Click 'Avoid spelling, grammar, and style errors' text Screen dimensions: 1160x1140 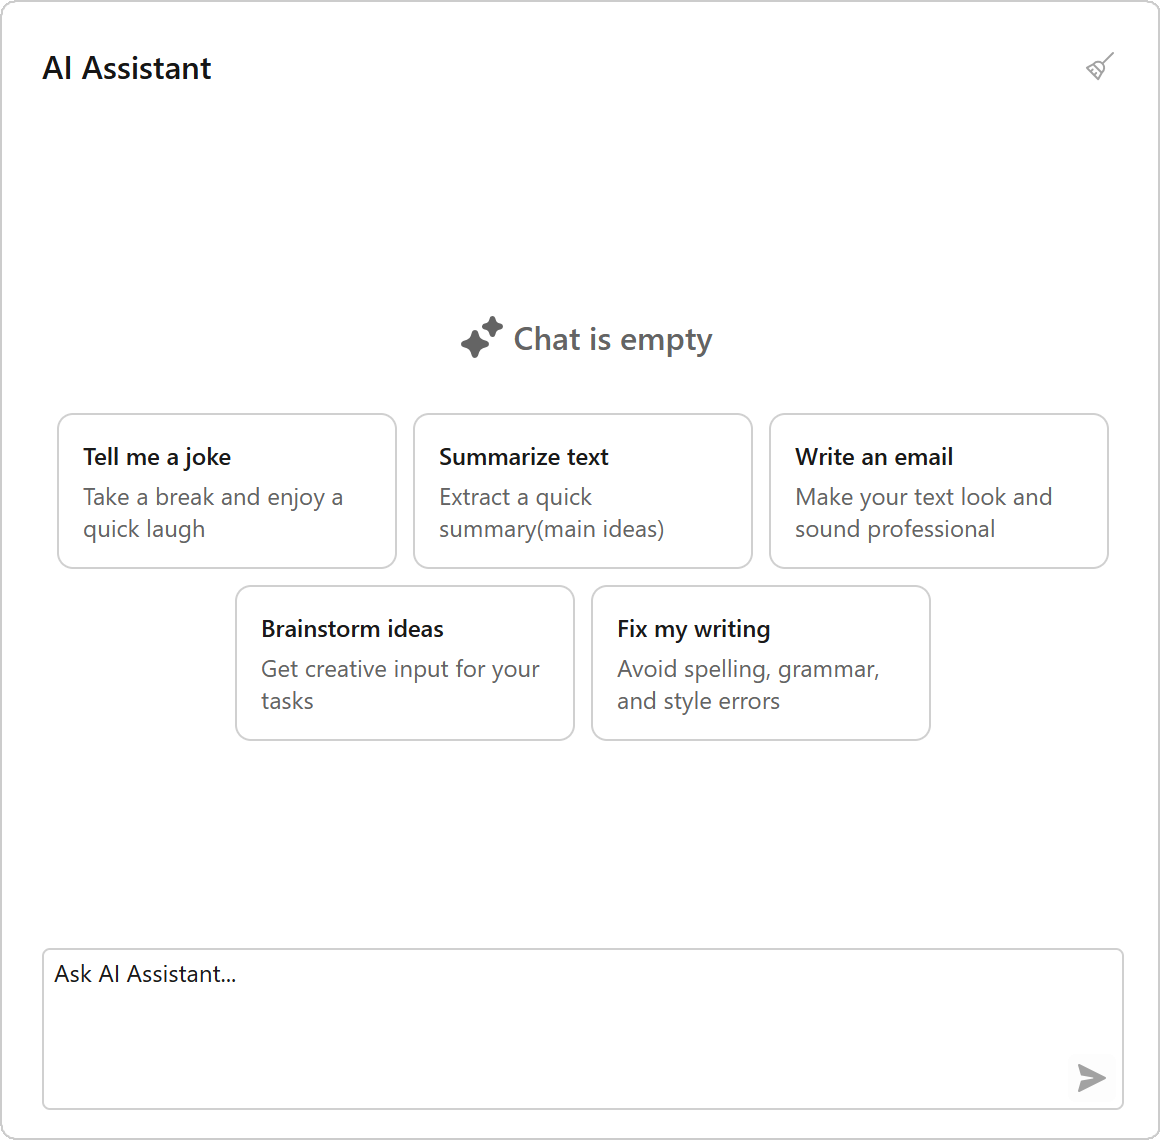748,685
